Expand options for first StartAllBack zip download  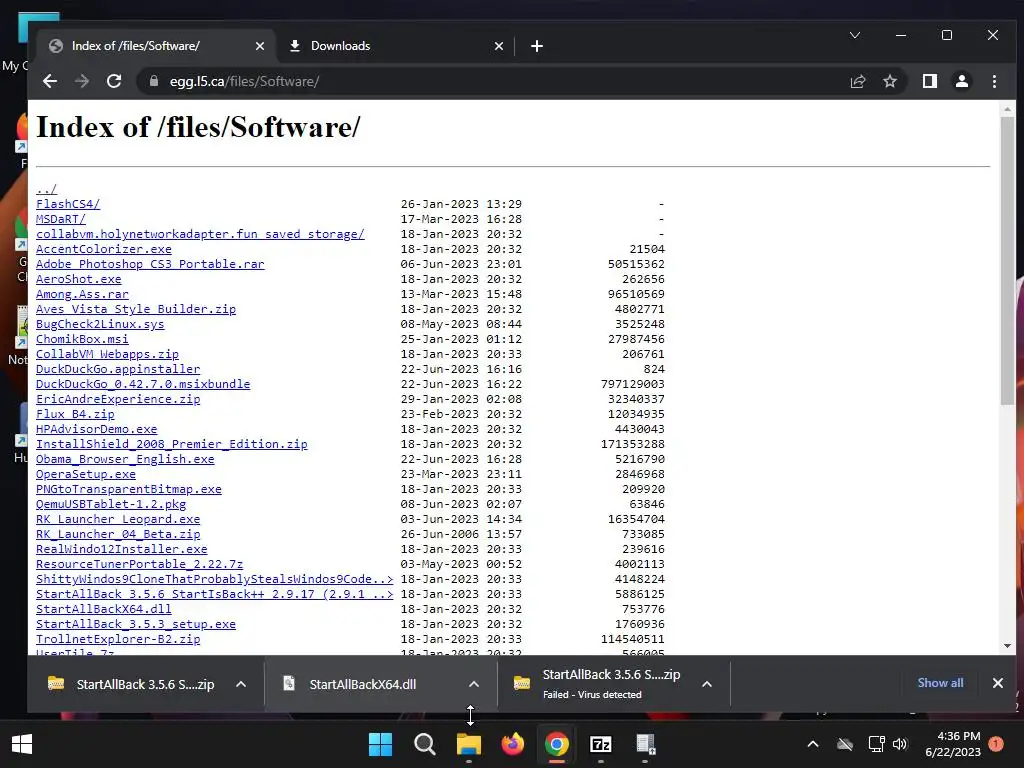tap(241, 684)
